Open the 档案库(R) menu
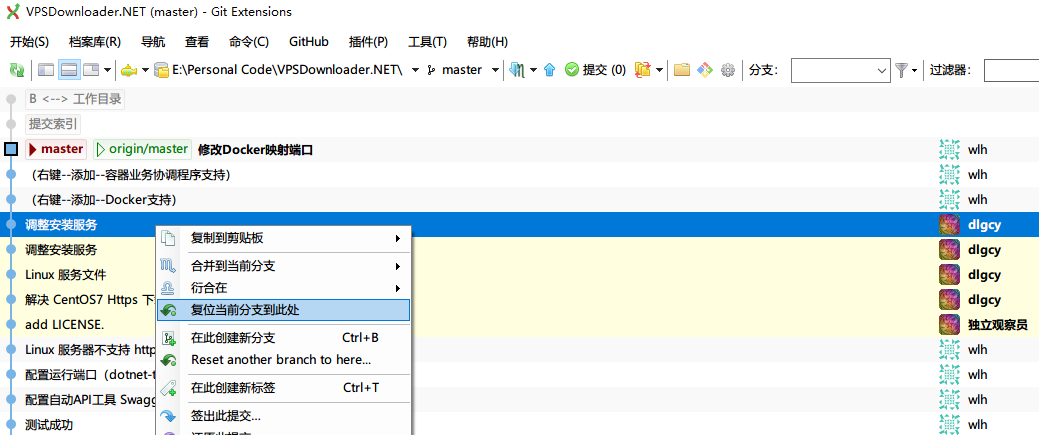 click(95, 41)
